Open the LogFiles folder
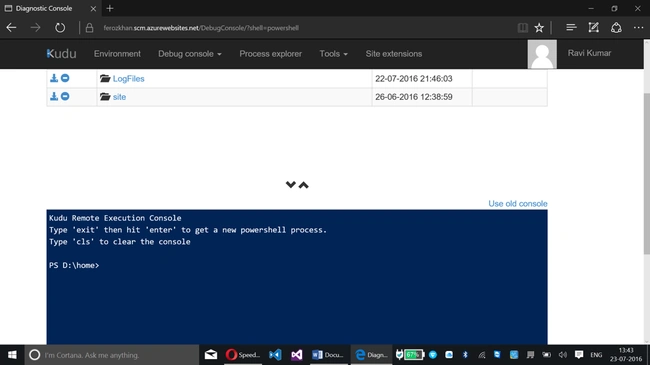 click(128, 78)
